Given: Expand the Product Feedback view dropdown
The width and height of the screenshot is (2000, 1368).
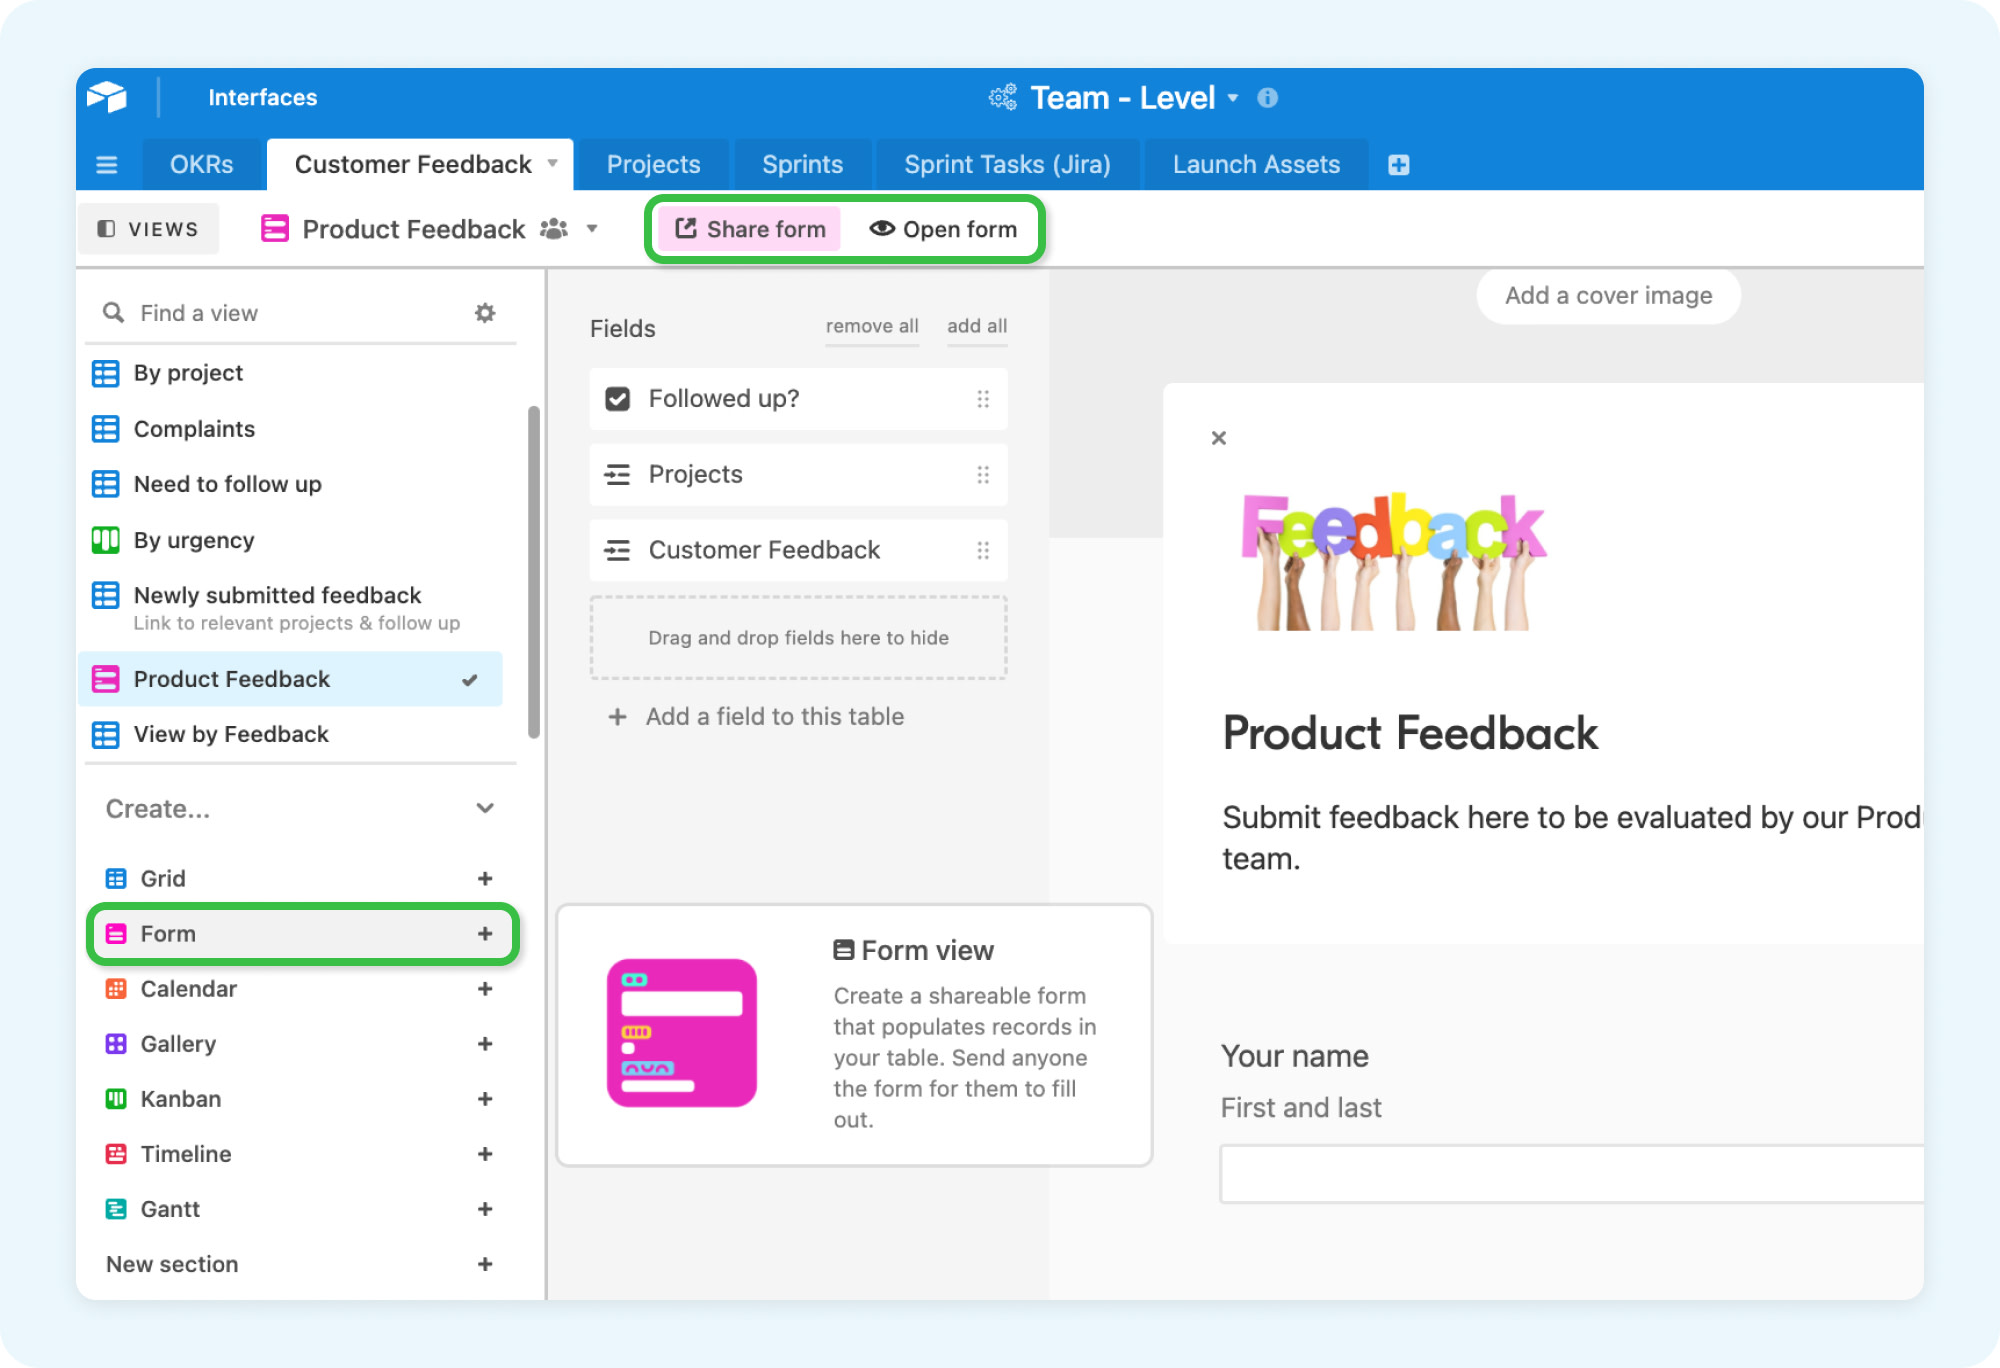Looking at the screenshot, I should coord(592,229).
